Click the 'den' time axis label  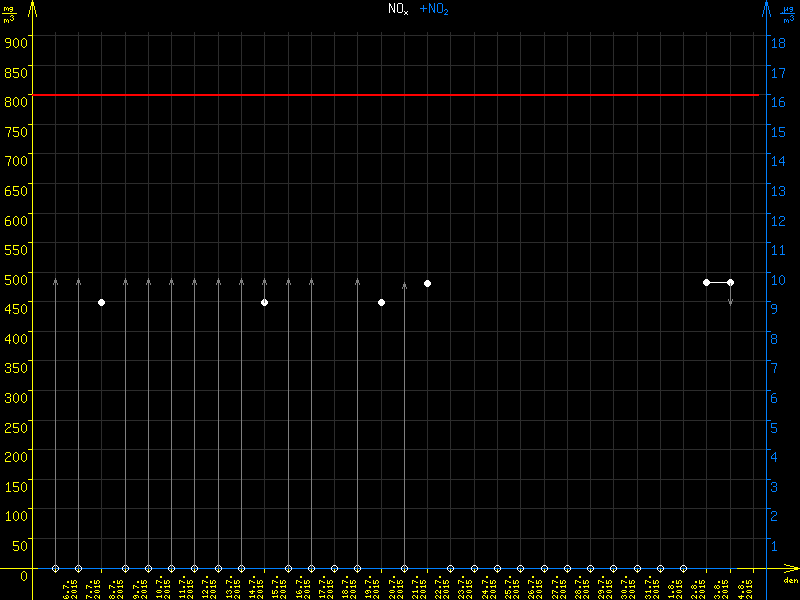(x=790, y=580)
